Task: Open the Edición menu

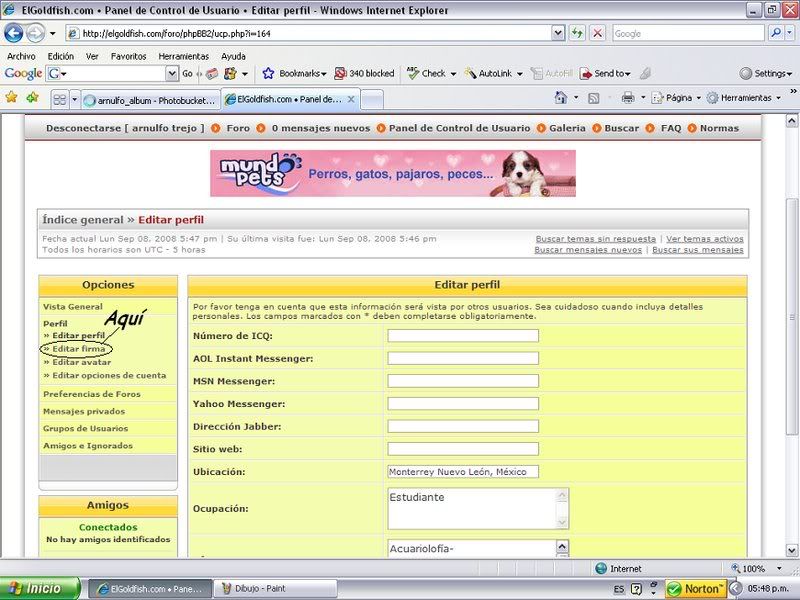Action: (61, 56)
